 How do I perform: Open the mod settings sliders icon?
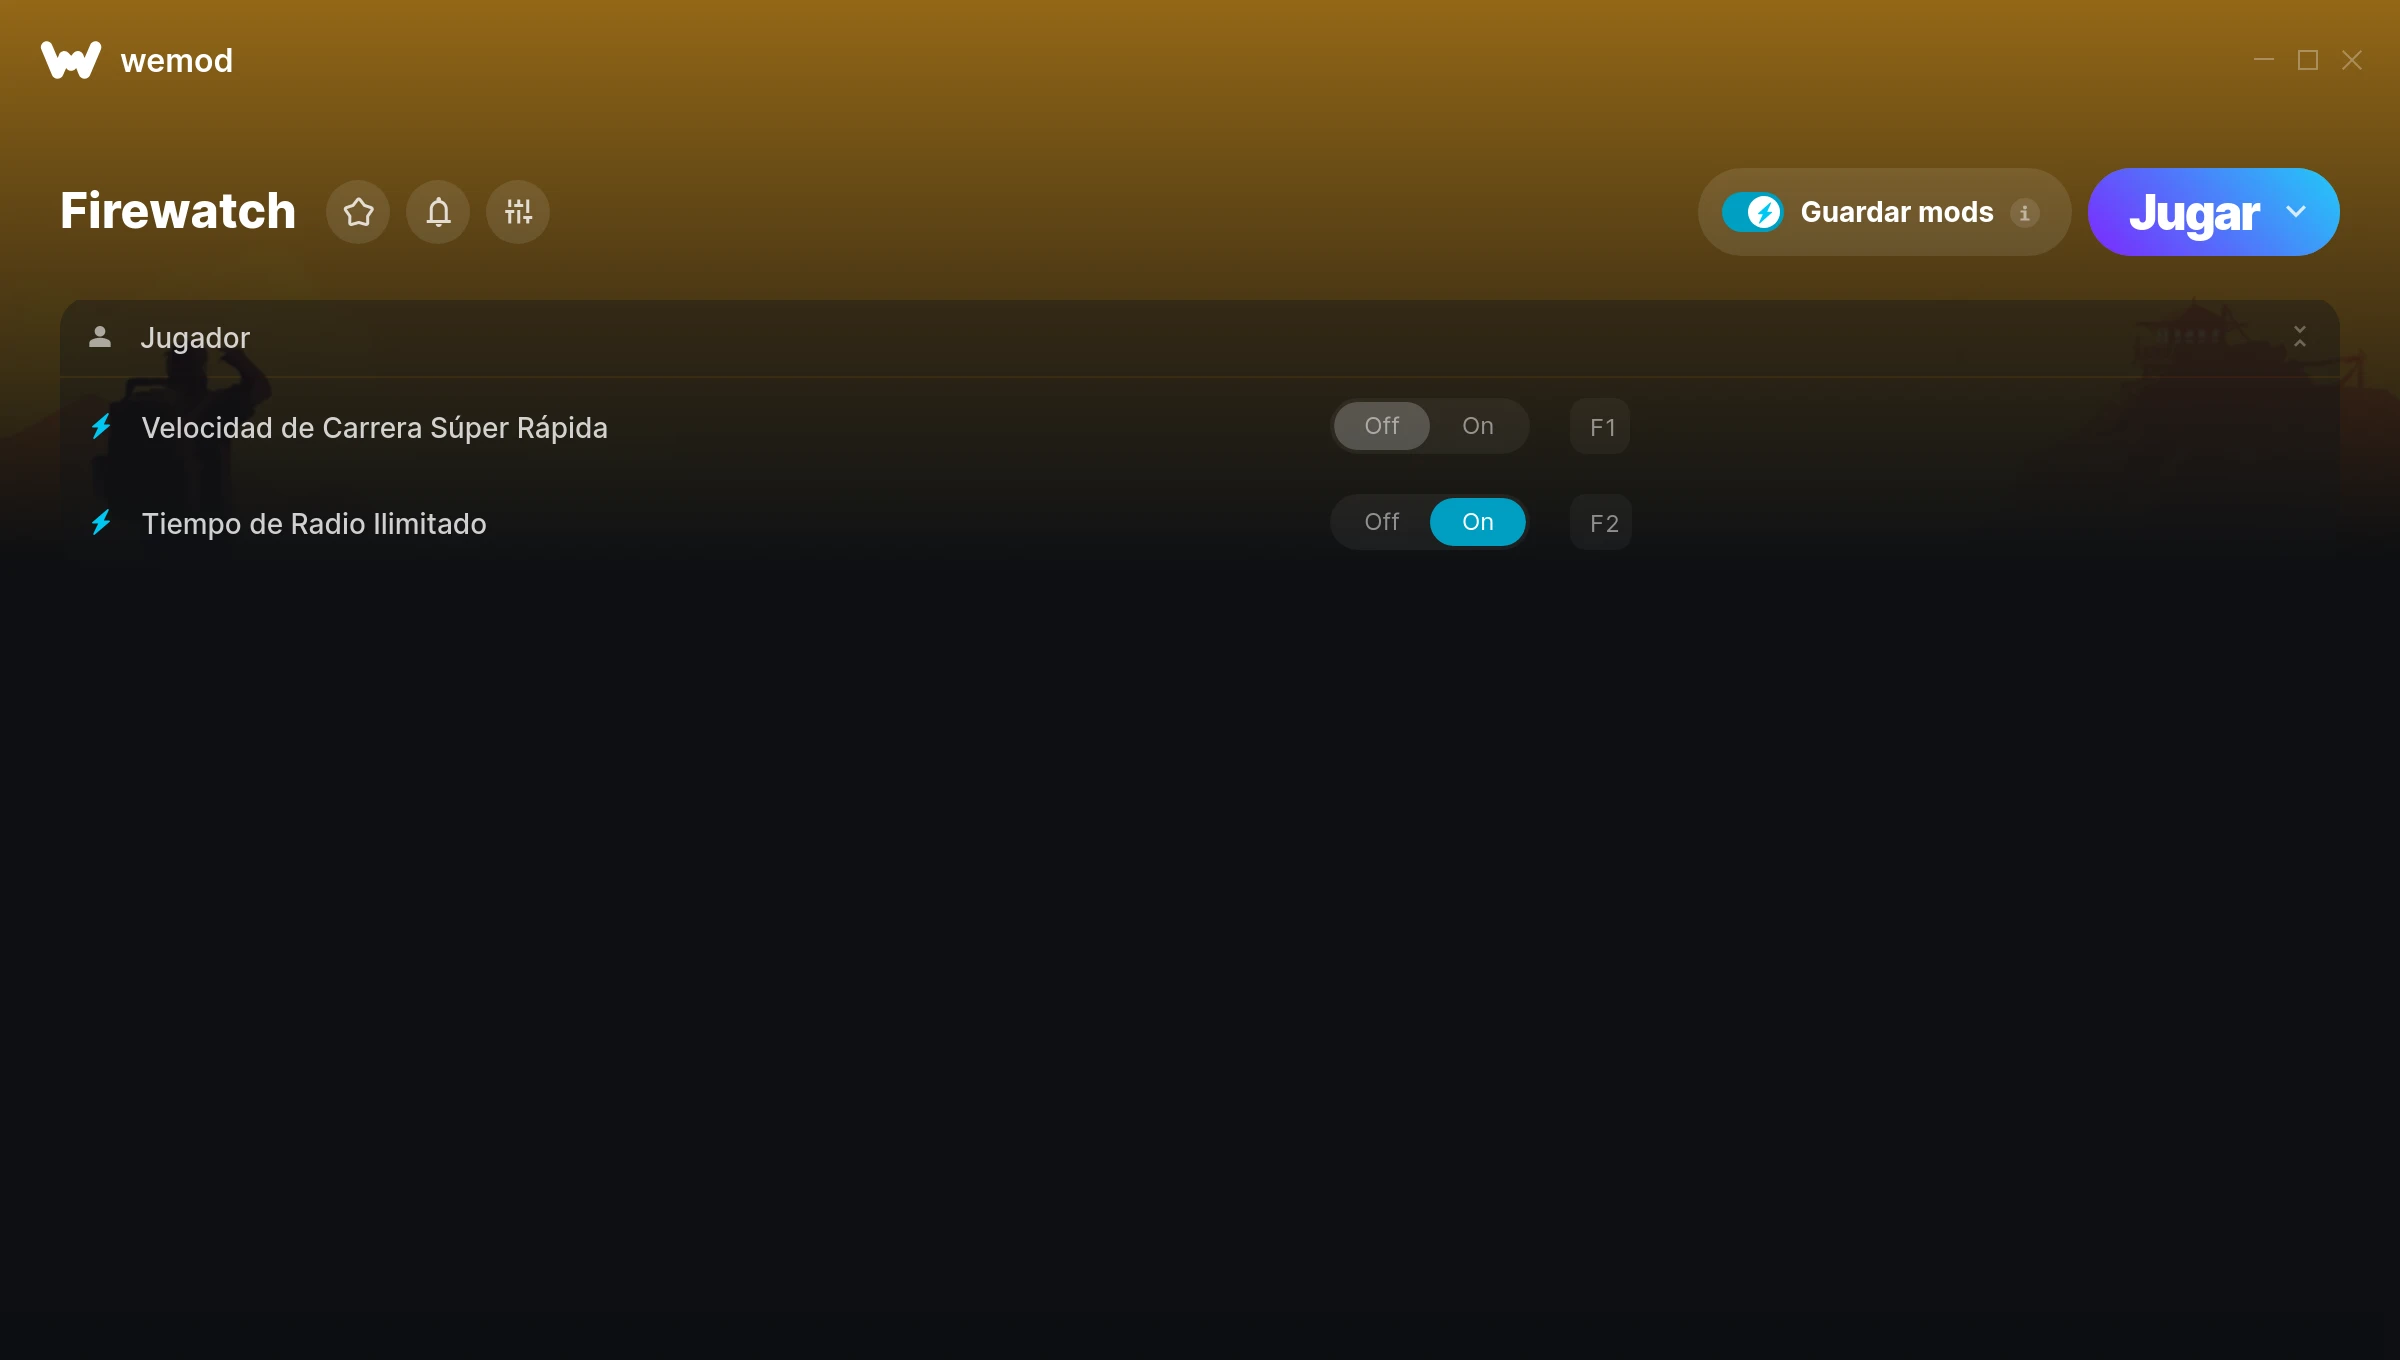tap(518, 212)
